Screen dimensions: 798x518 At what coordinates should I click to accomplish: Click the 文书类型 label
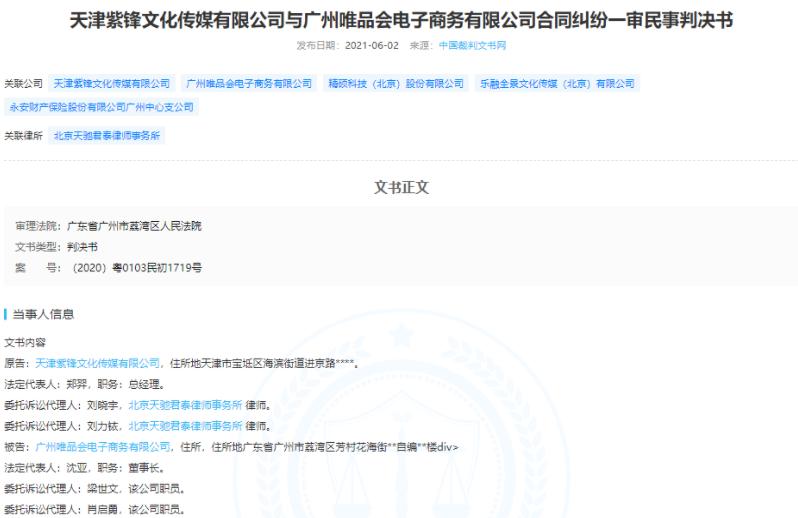[x=38, y=247]
